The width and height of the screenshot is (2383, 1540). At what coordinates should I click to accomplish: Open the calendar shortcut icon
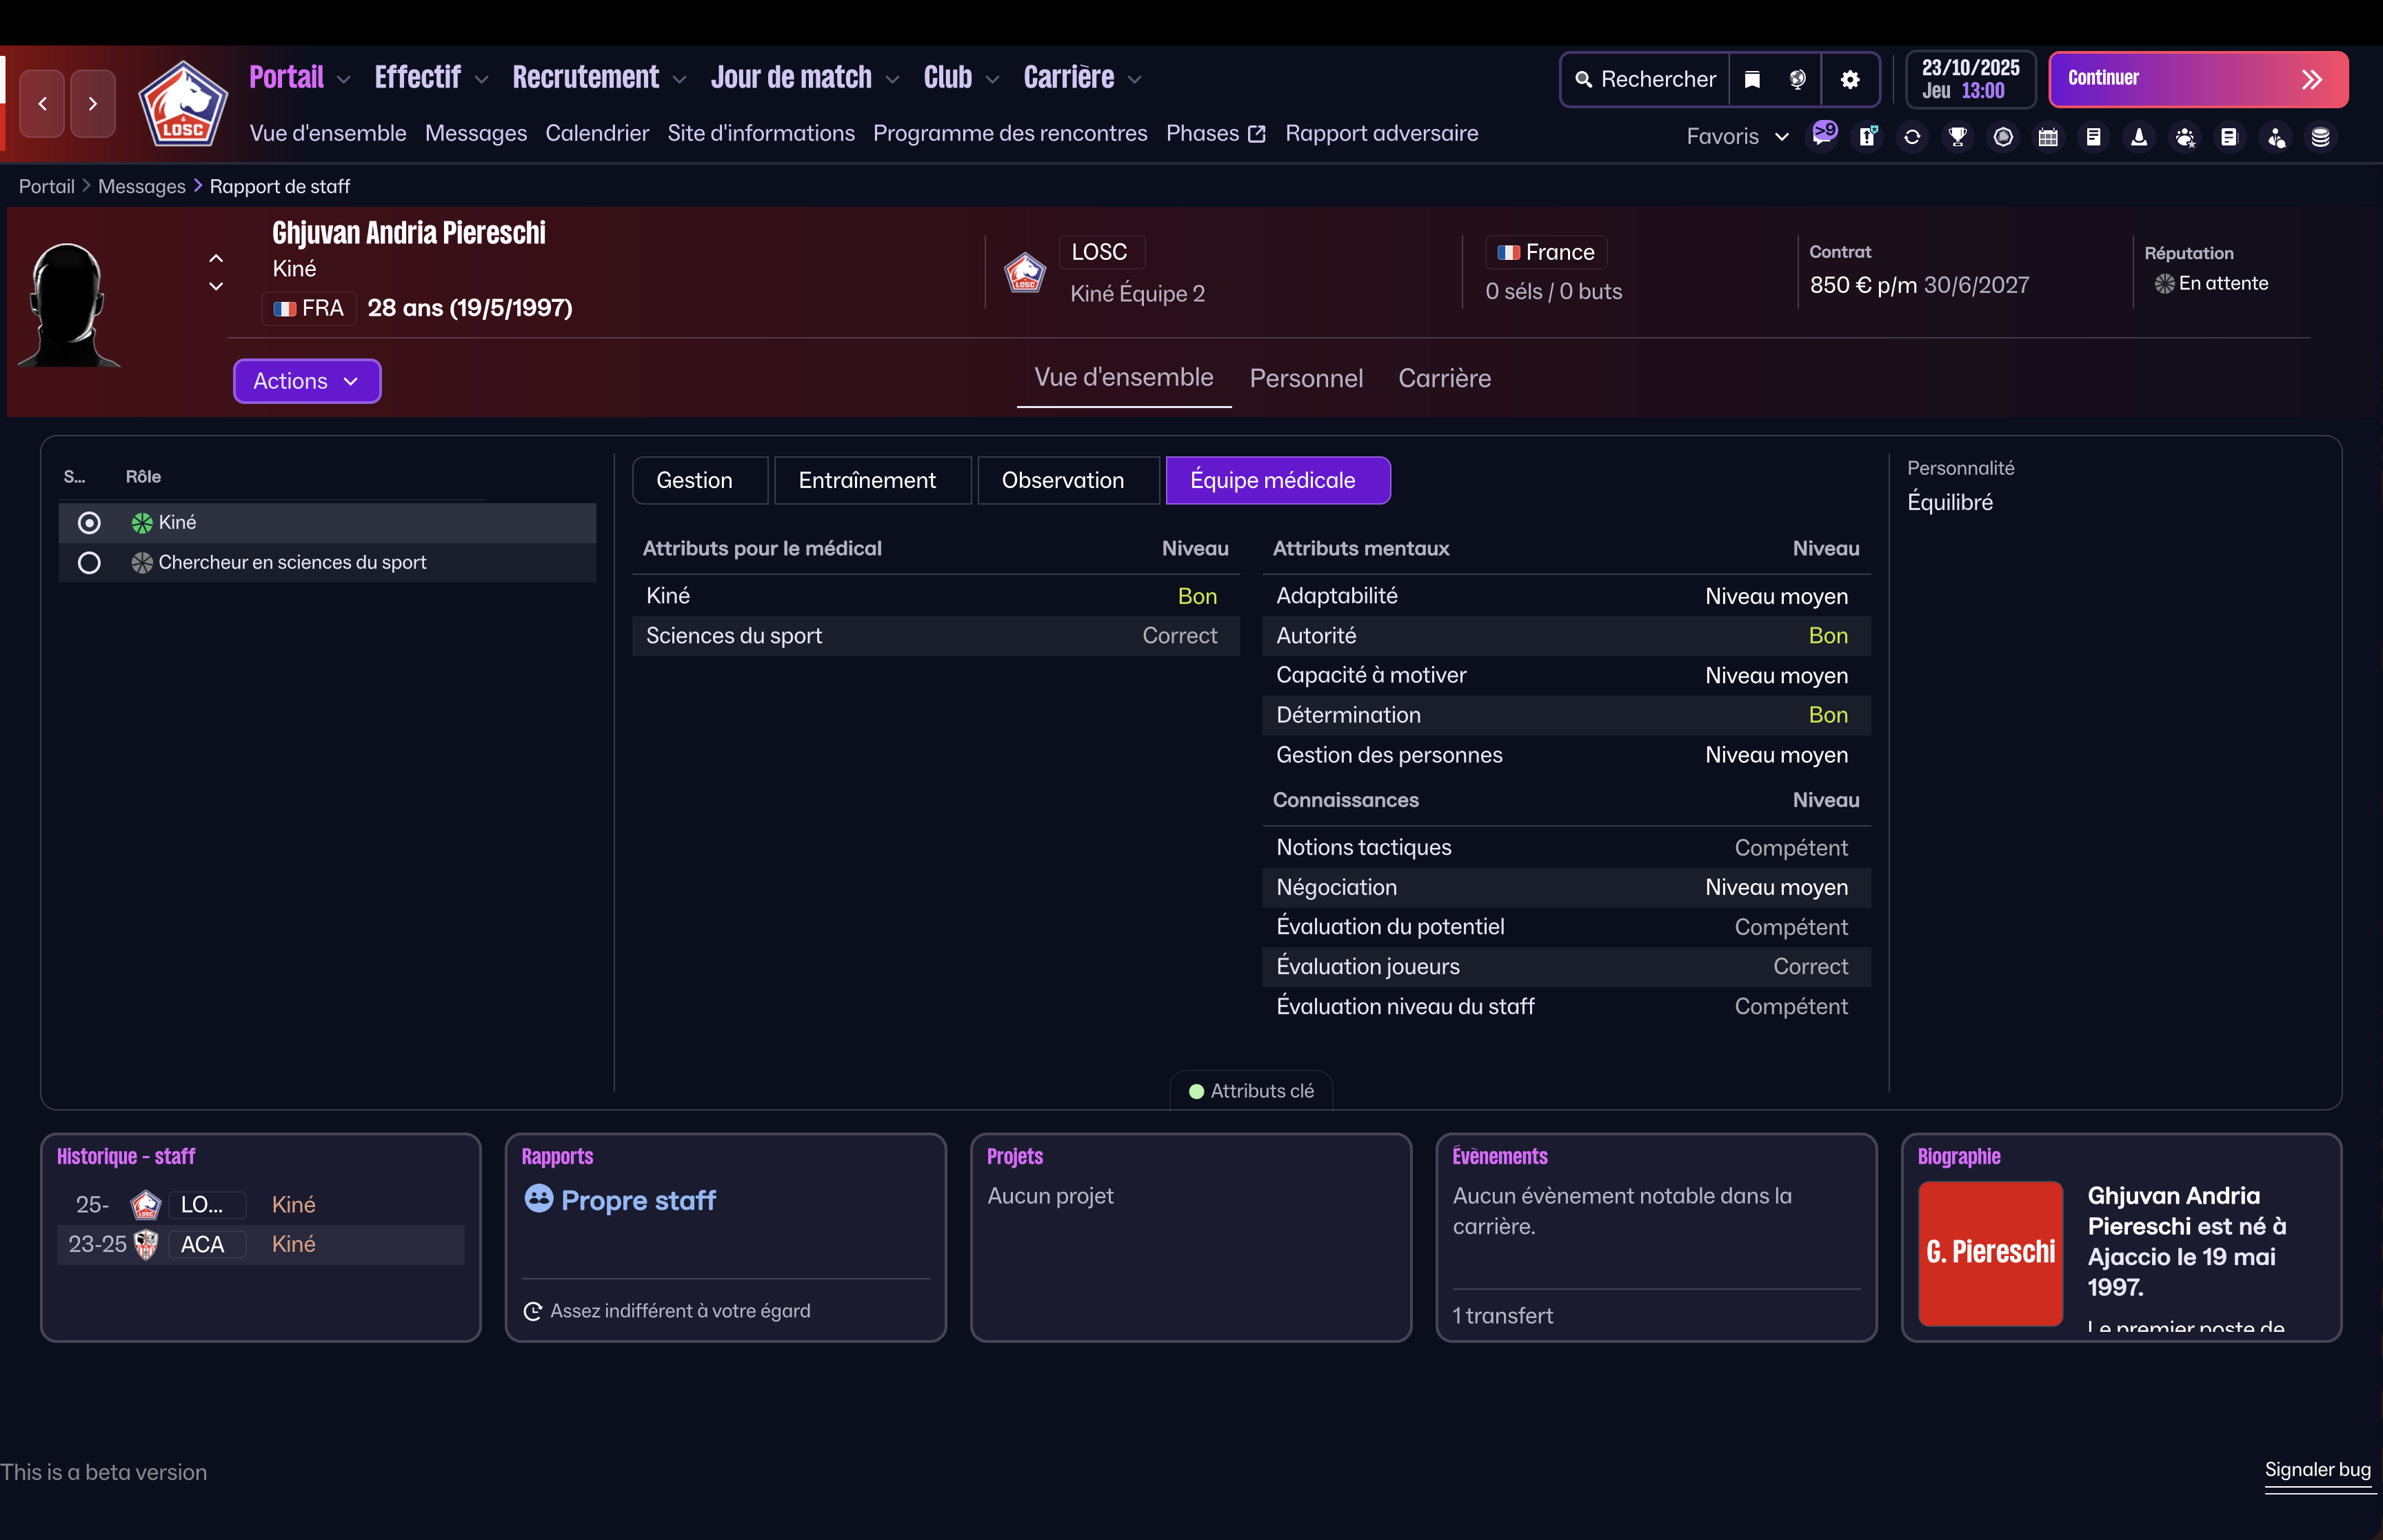click(x=2048, y=136)
